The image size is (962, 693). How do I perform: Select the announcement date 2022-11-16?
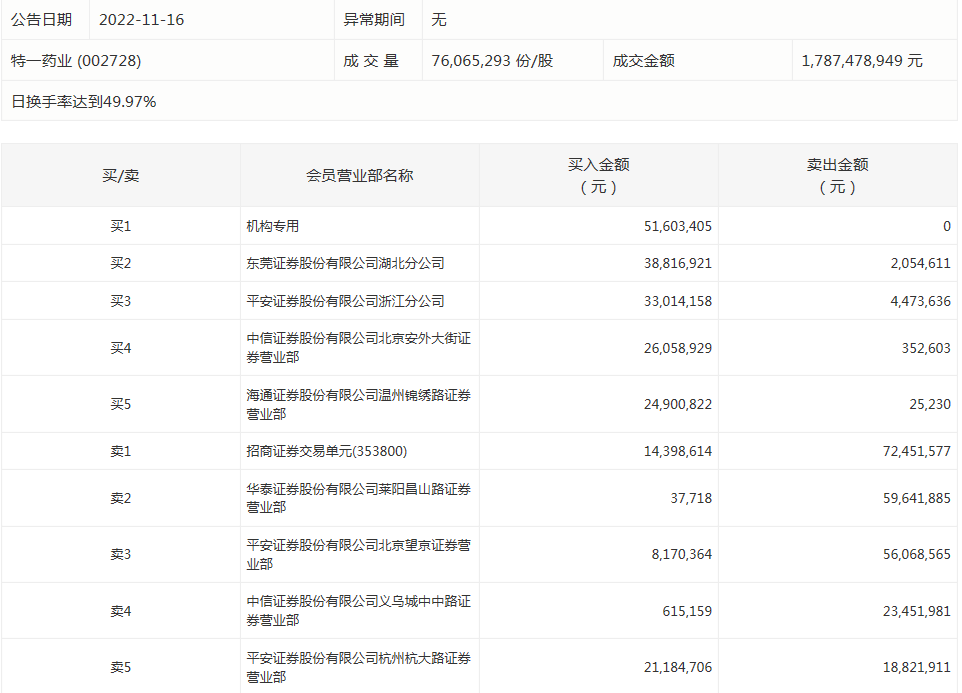click(x=141, y=20)
